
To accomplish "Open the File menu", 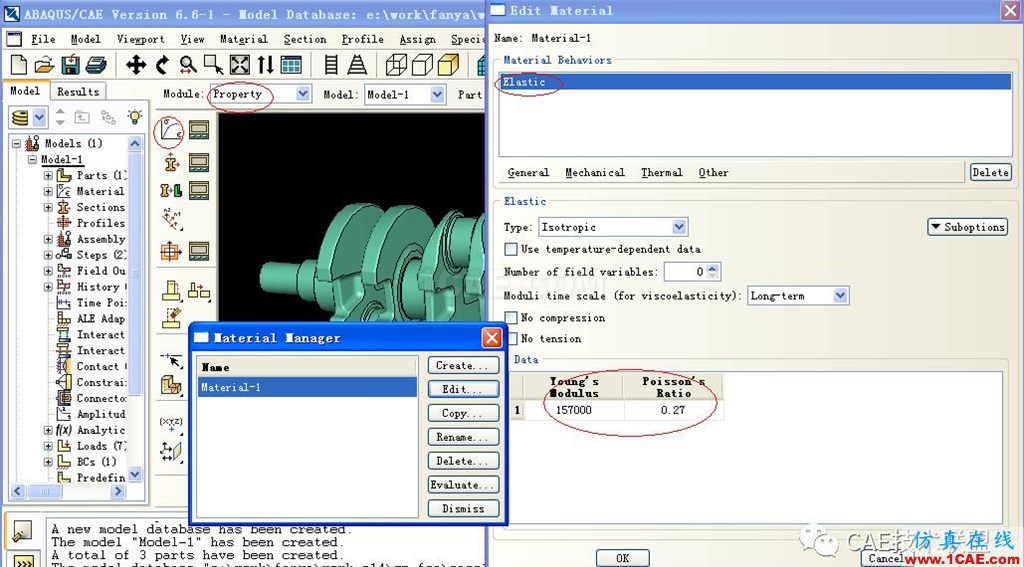I will (x=43, y=40).
